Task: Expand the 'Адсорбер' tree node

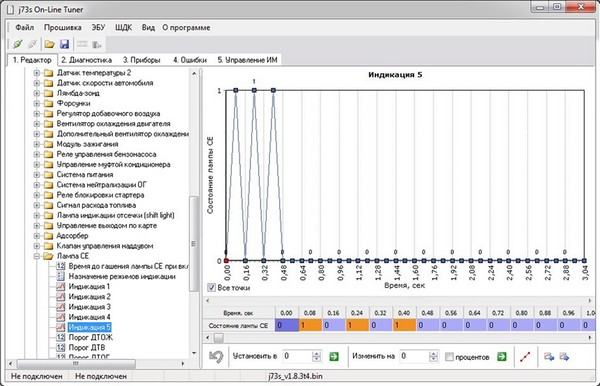Action: coord(37,236)
